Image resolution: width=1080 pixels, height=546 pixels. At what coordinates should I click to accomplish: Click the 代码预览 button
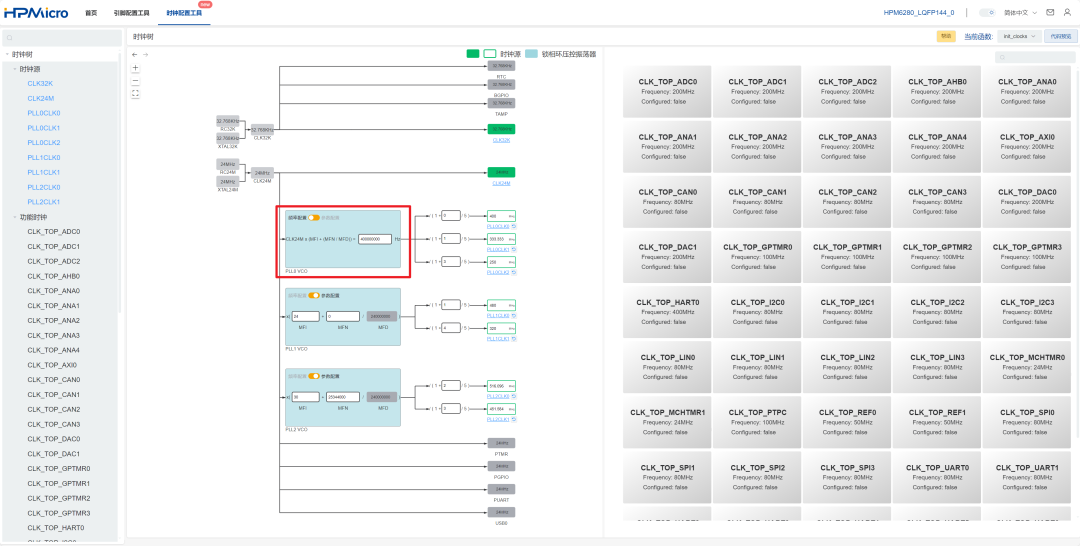click(x=1059, y=36)
